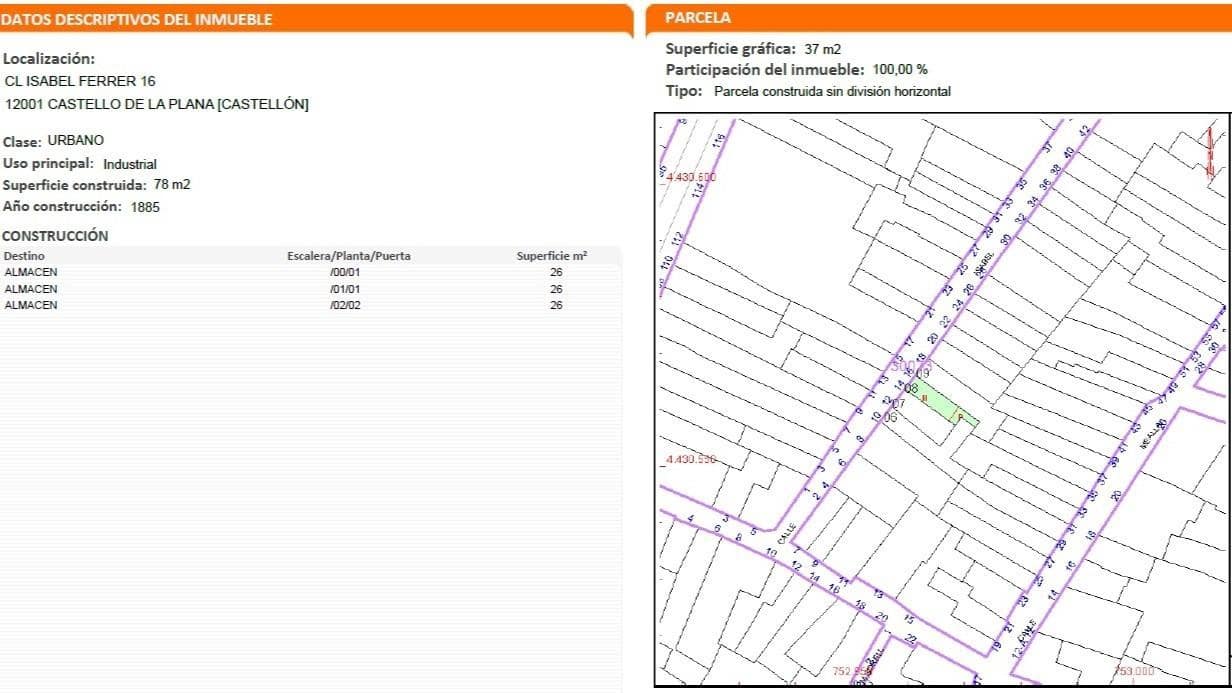Click the red P marker inside the parcel
1232x693 pixels.
pos(960,417)
